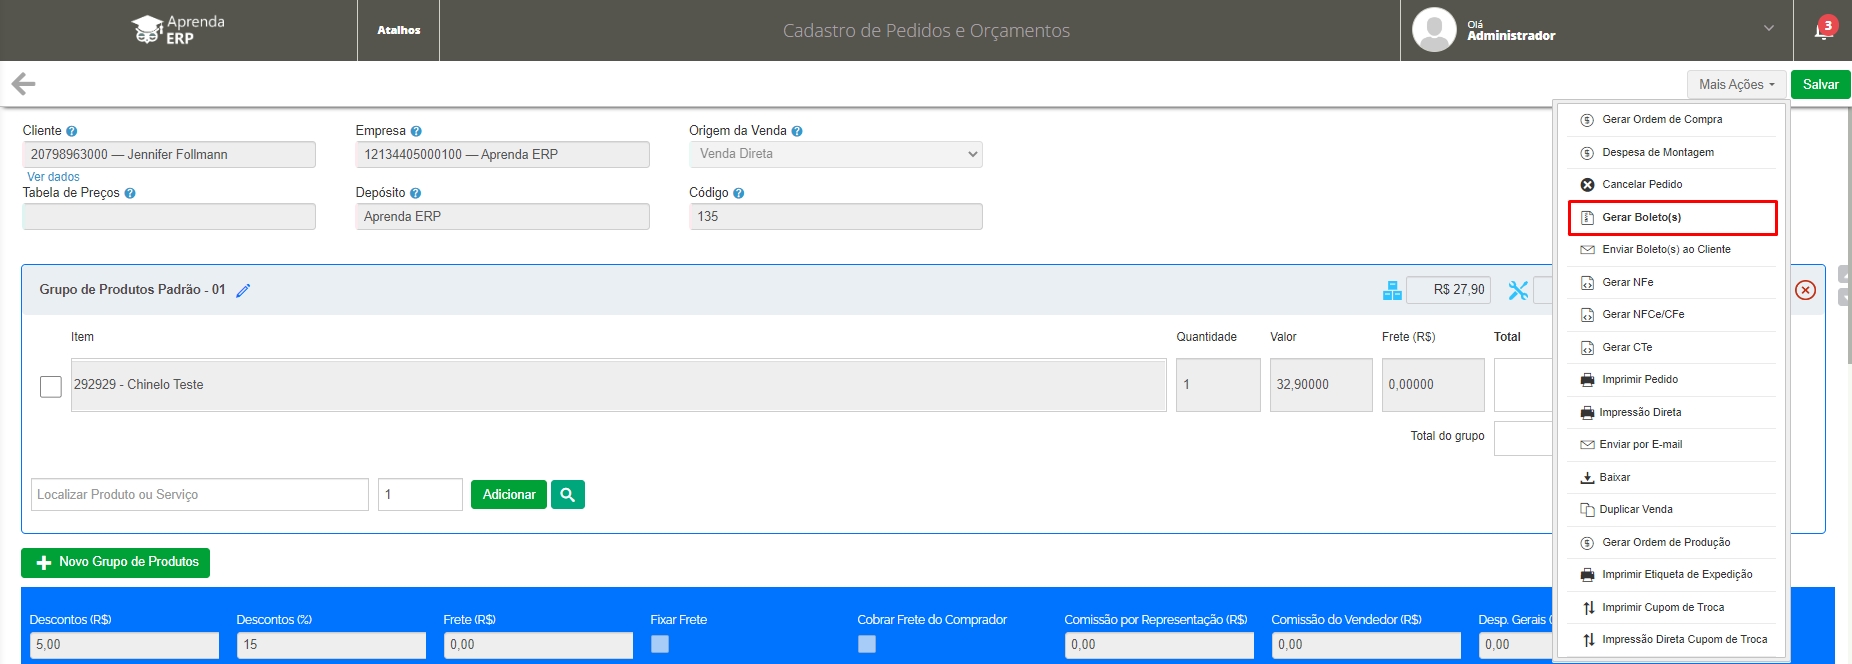Enable Cobrar Frete do Comprador checkbox
1852x664 pixels.
coord(867,644)
